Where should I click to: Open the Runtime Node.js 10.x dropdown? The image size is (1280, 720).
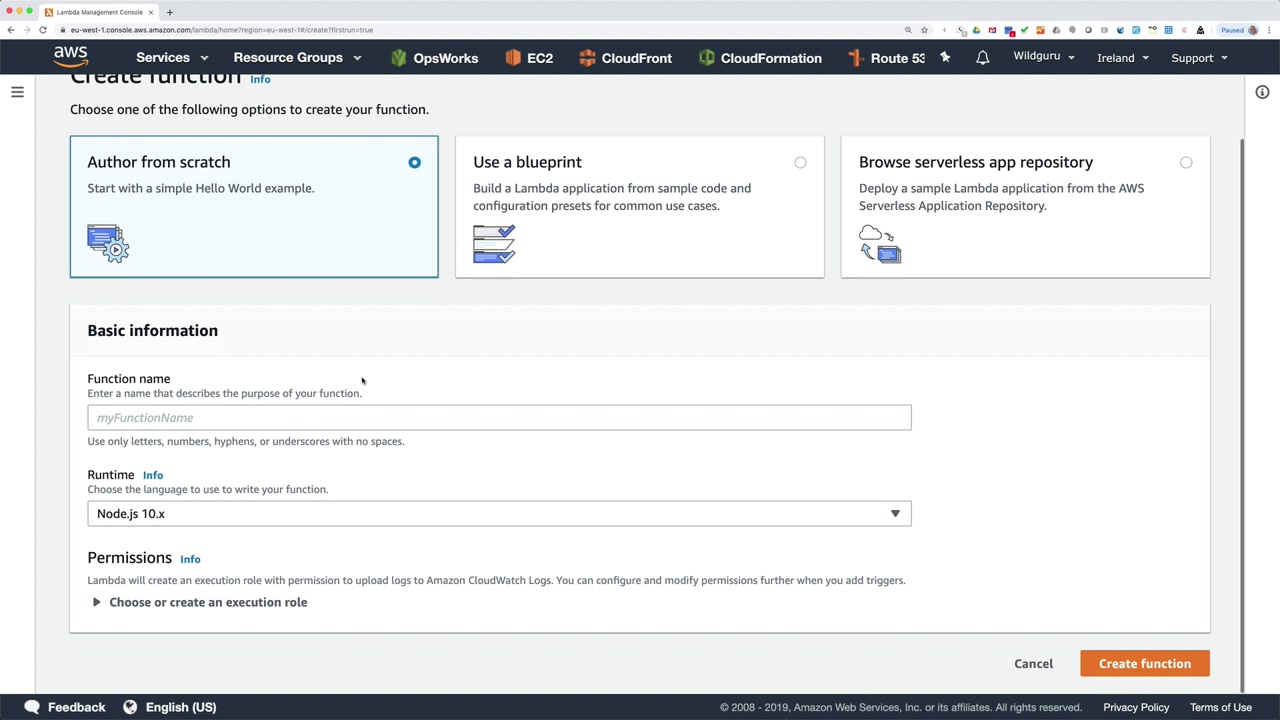499,514
